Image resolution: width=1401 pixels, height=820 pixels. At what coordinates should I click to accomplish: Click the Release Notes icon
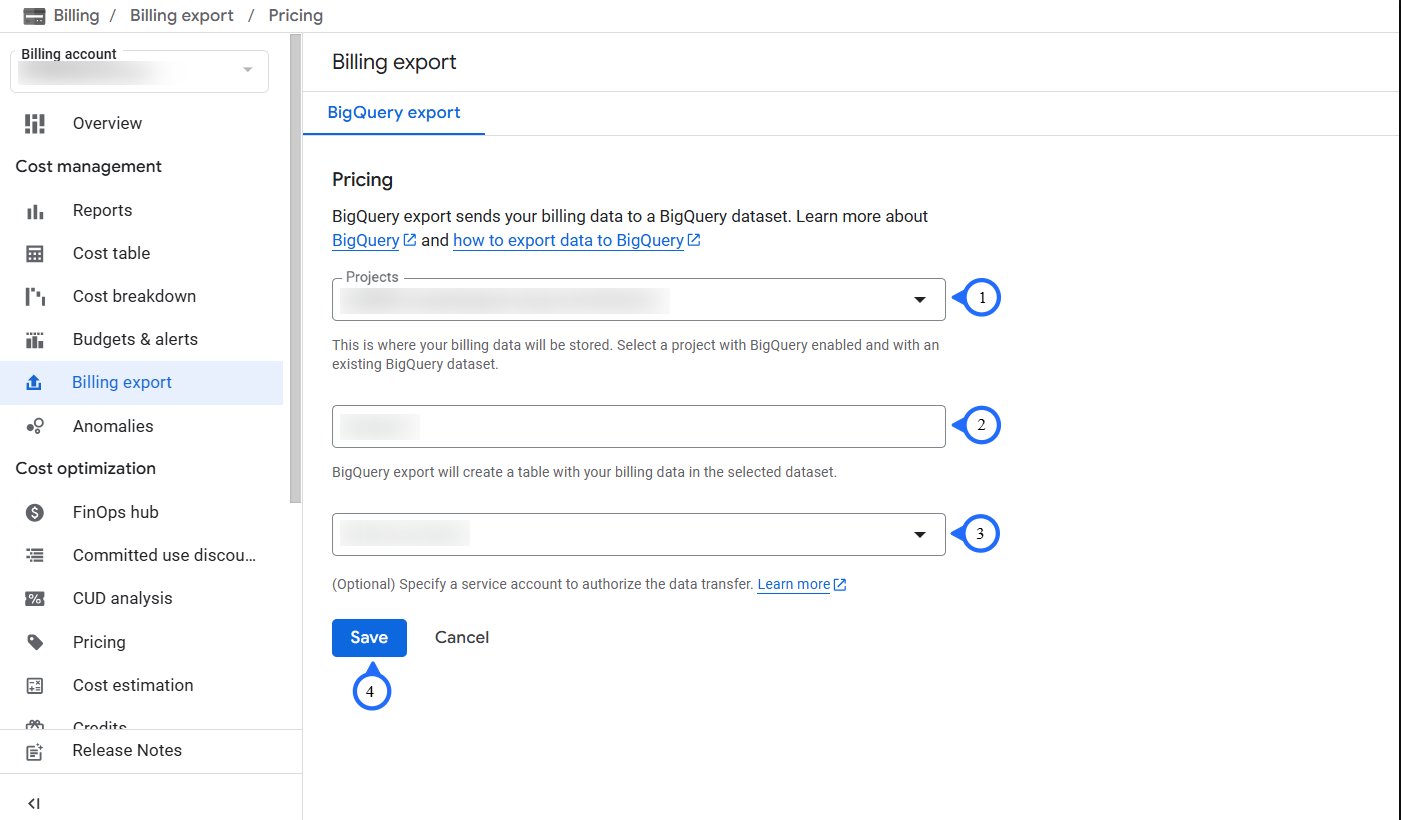(x=35, y=752)
